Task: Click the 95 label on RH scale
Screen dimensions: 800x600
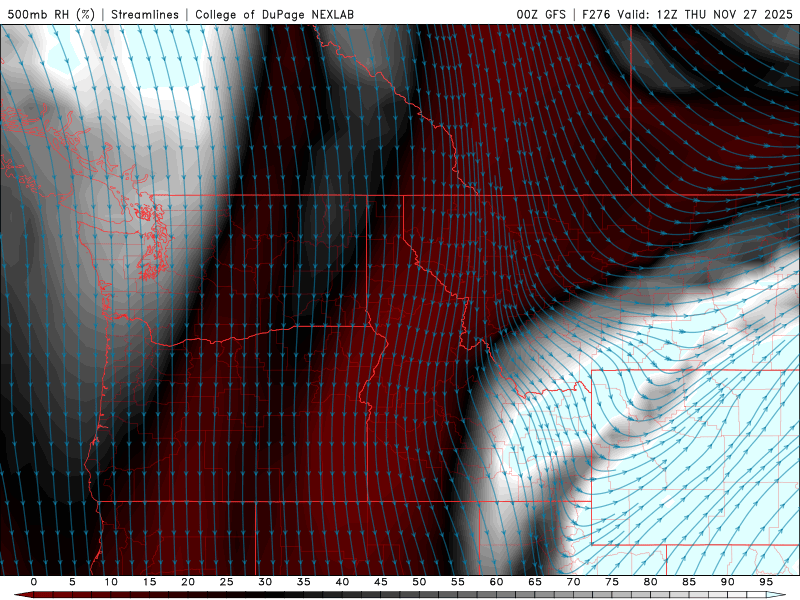Action: coord(766,582)
